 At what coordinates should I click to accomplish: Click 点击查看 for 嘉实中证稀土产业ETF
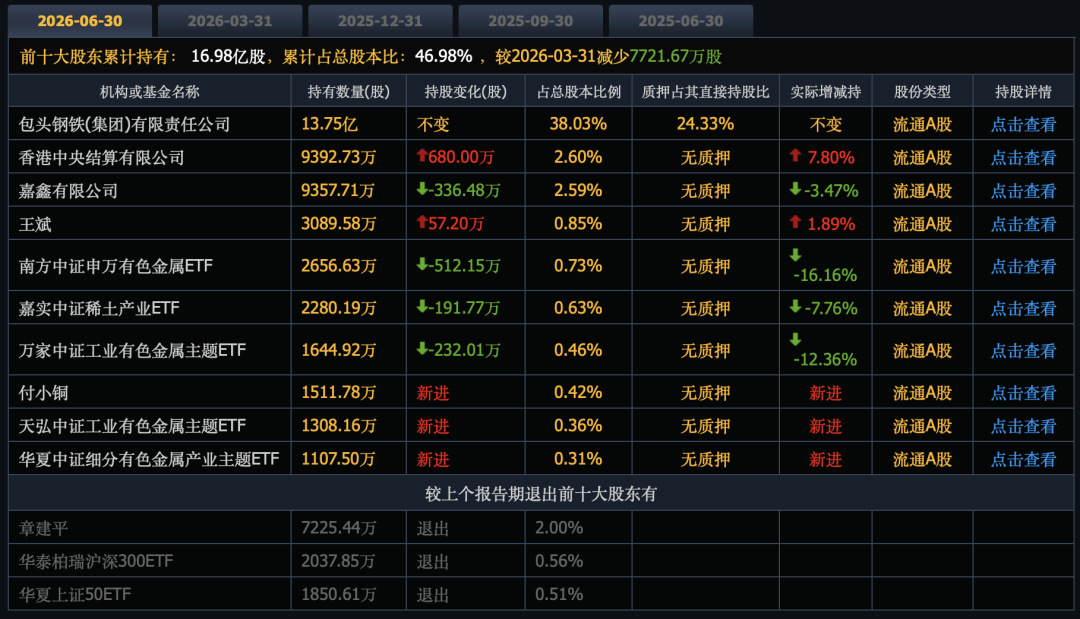pyautogui.click(x=1023, y=308)
